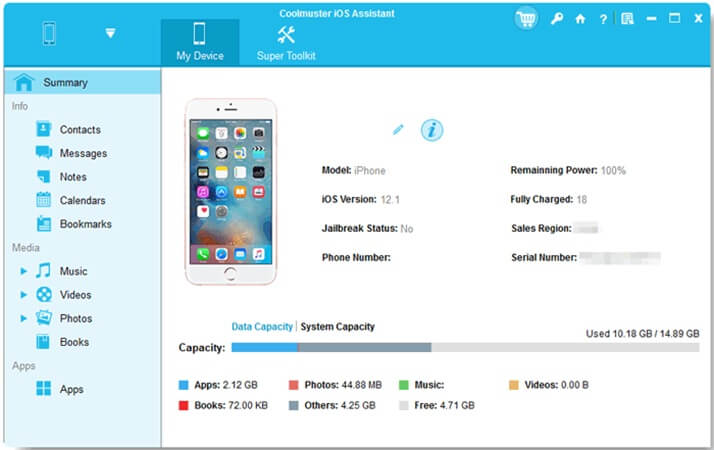Click the gray-blue Others segment of capacity bar
The image size is (714, 450).
click(x=365, y=348)
